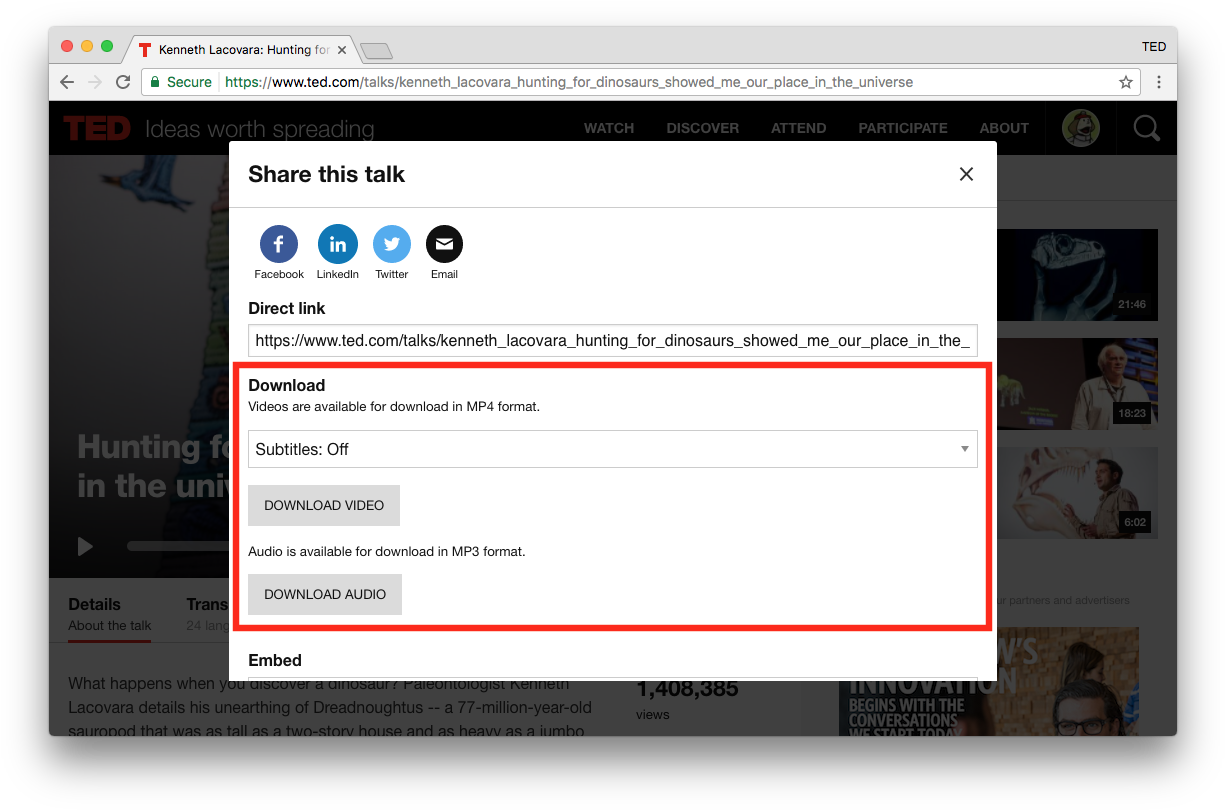Share the talk via LinkedIn icon
This screenshot has width=1225, height=810.
tap(337, 244)
